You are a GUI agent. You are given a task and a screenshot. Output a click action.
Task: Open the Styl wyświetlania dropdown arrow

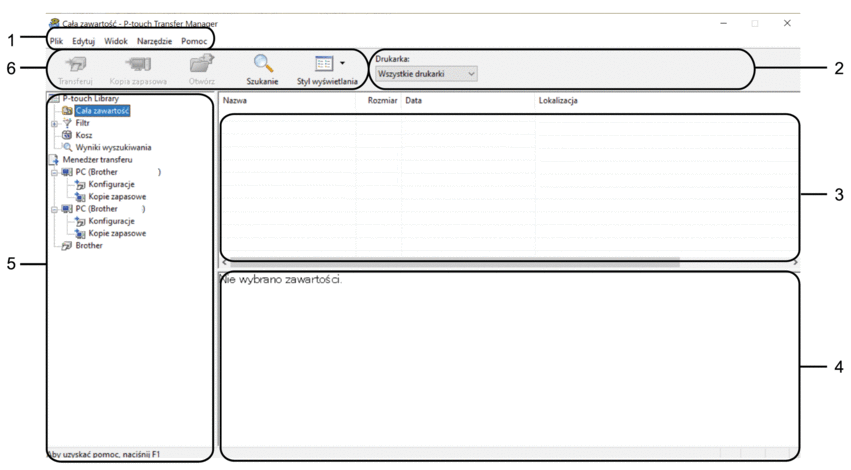[344, 64]
